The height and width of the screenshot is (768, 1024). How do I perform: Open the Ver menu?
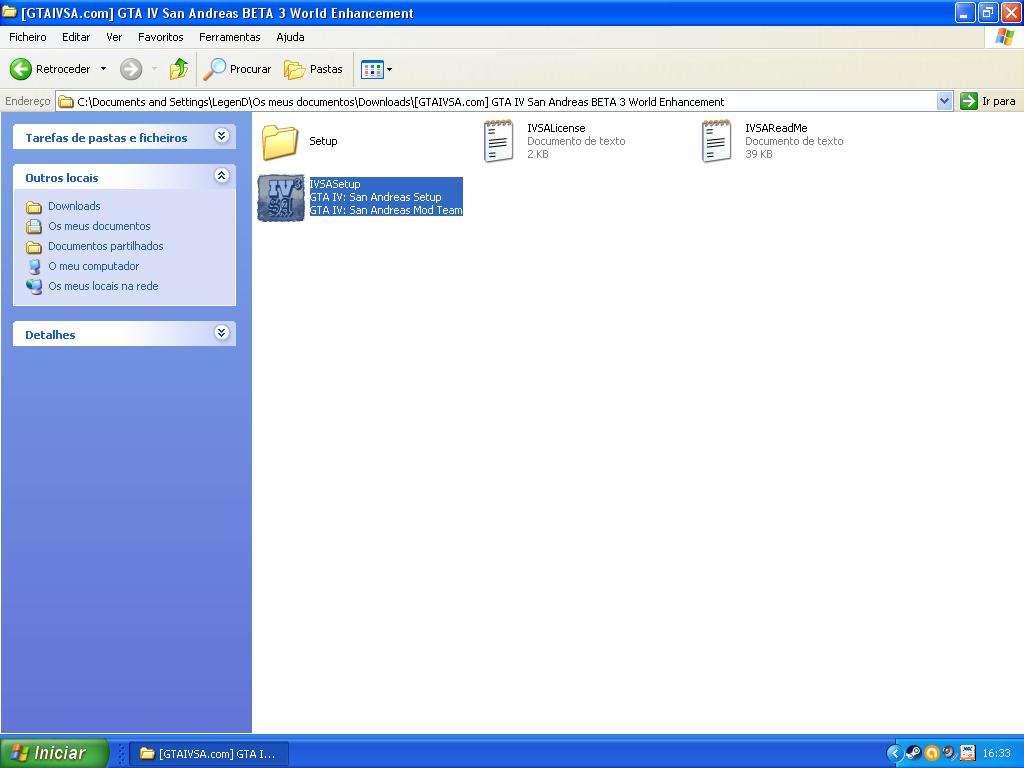click(114, 37)
